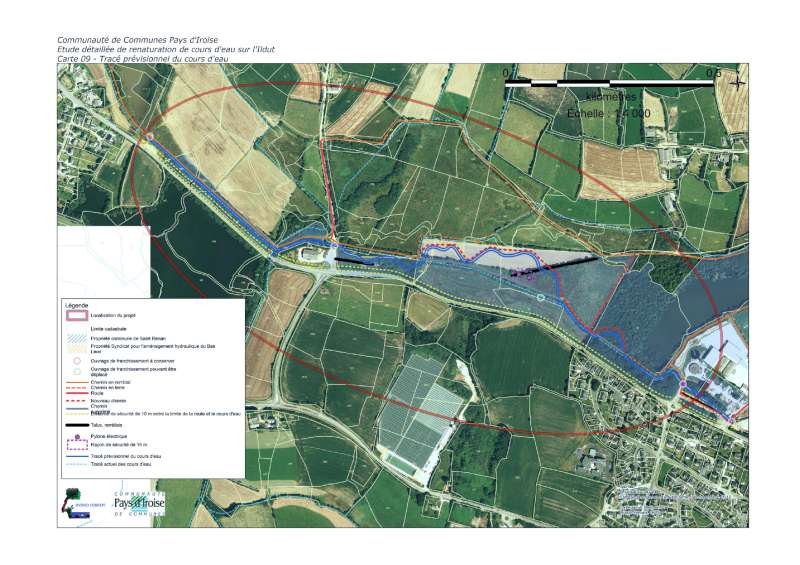Click the pink 'Localisation du projet' legend symbol

click(x=76, y=314)
